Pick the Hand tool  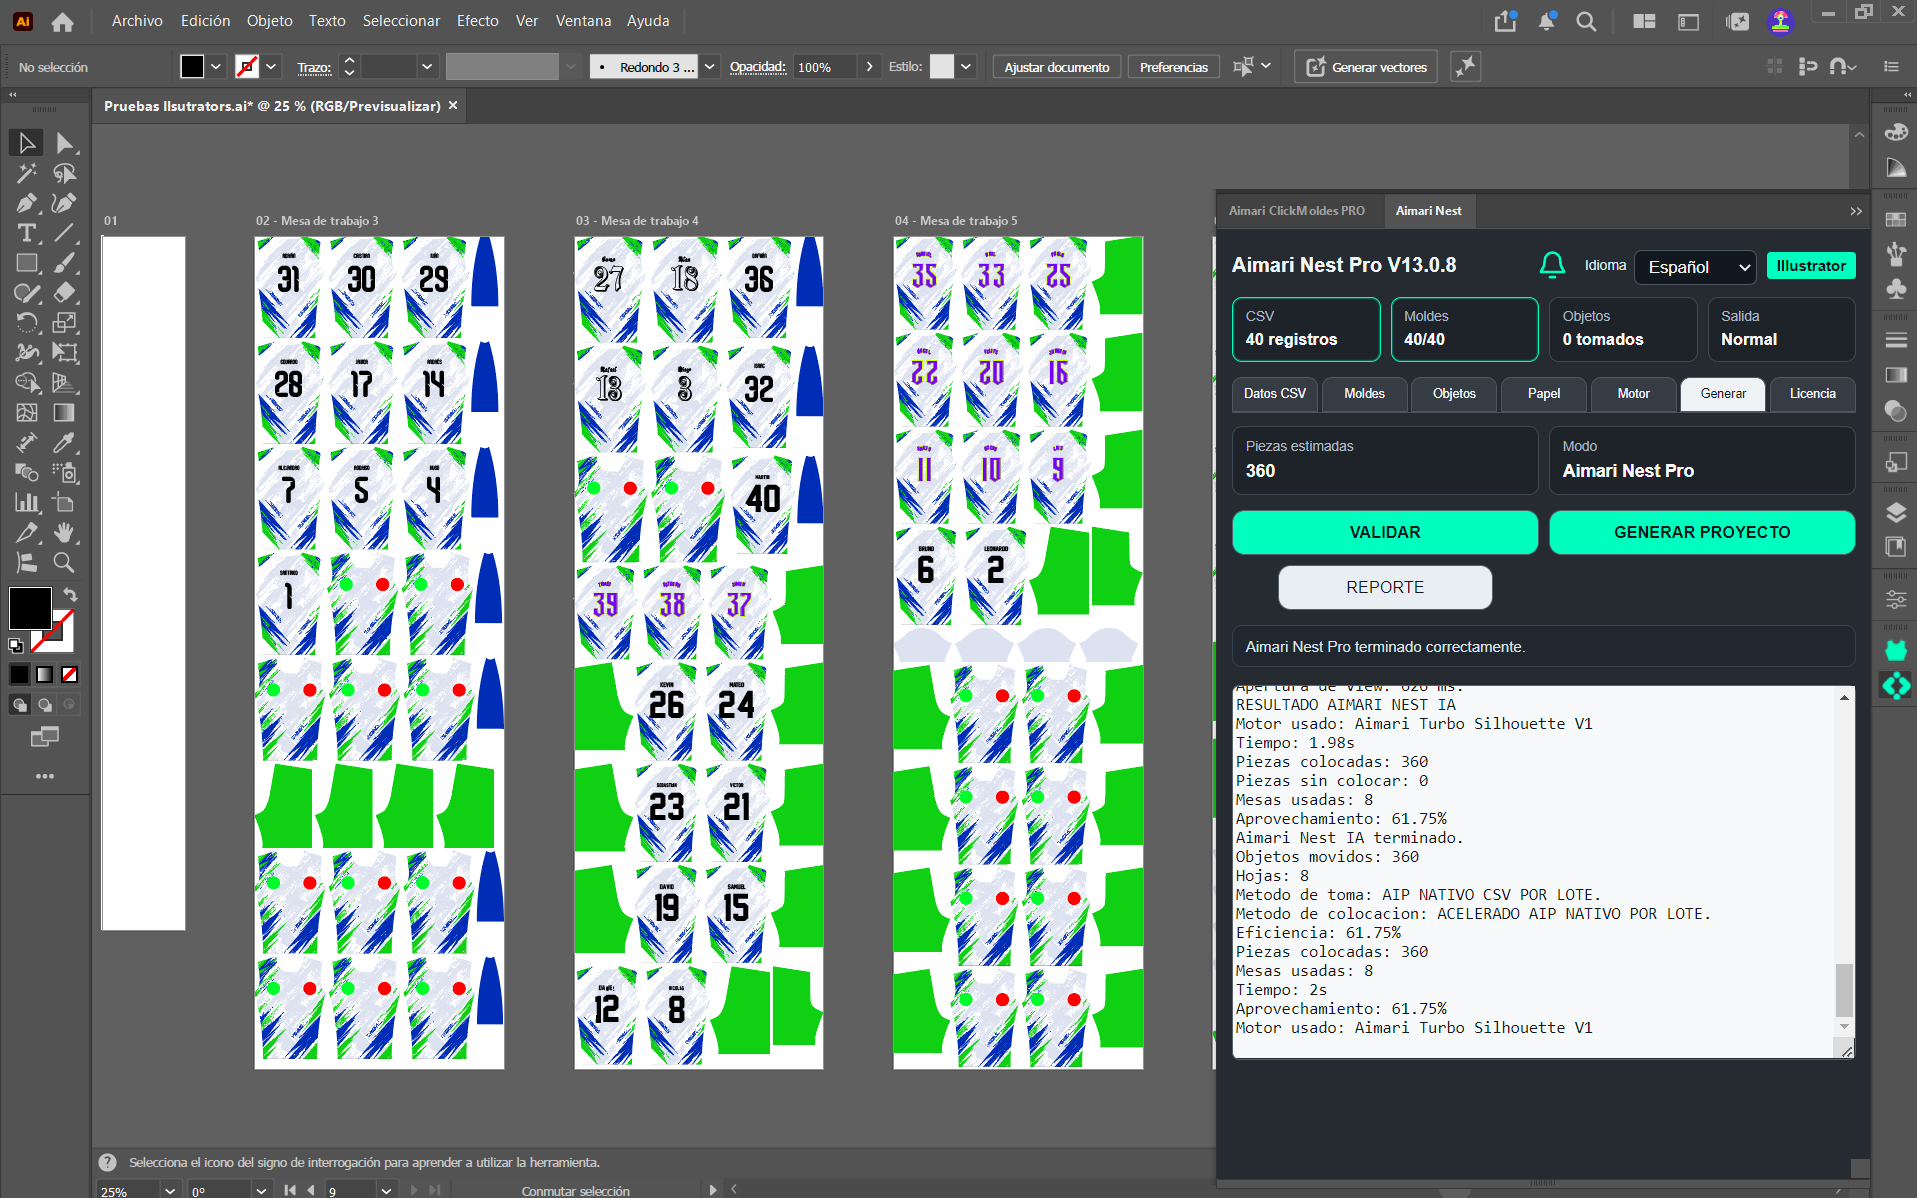65,532
